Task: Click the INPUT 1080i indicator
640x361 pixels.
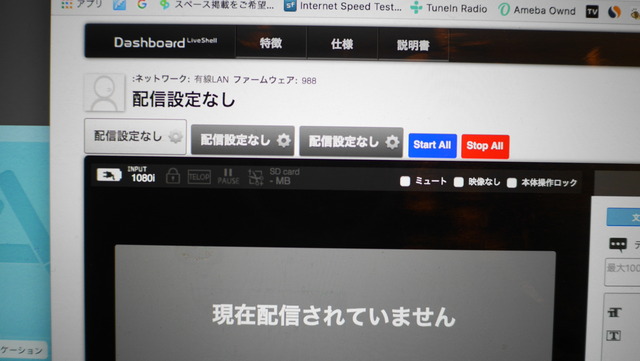Action: click(142, 174)
